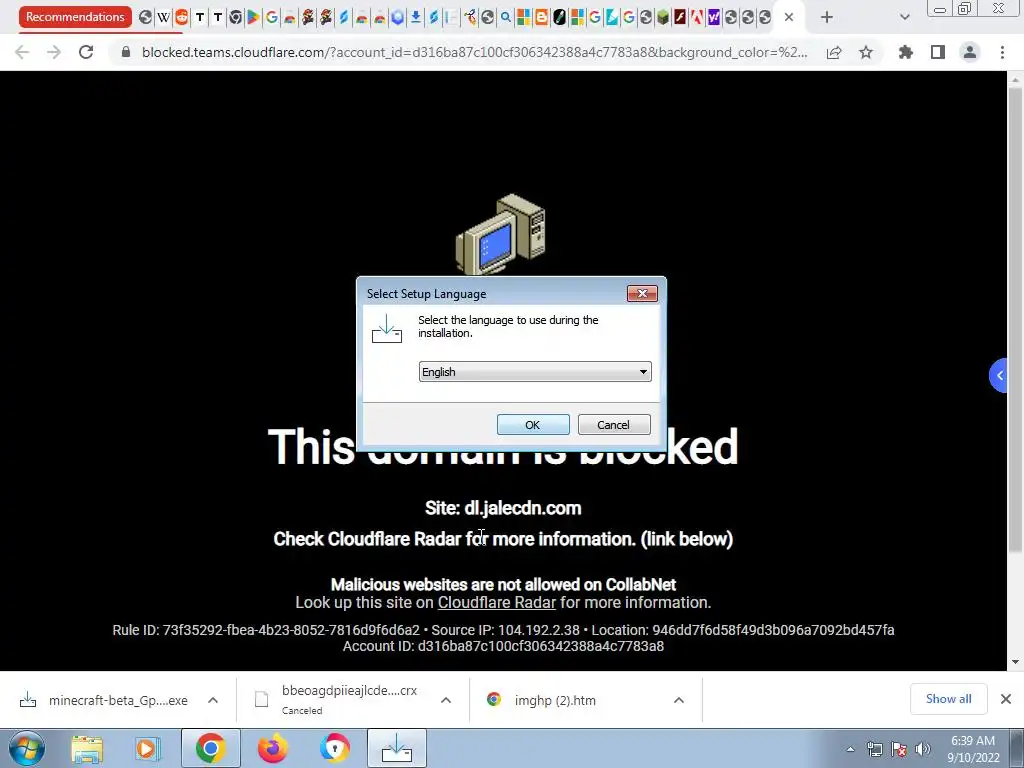Open the imghp (2).htm download
1024x768 pixels.
(542, 700)
